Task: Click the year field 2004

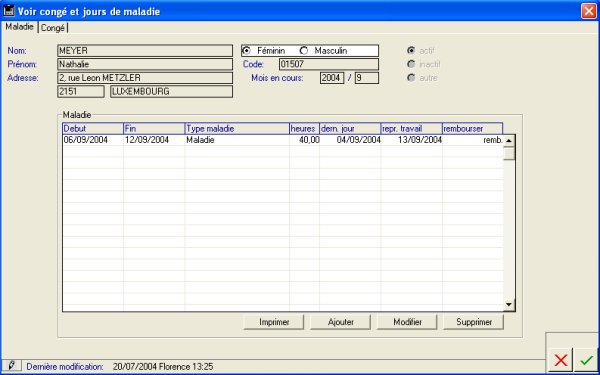Action: tap(332, 78)
